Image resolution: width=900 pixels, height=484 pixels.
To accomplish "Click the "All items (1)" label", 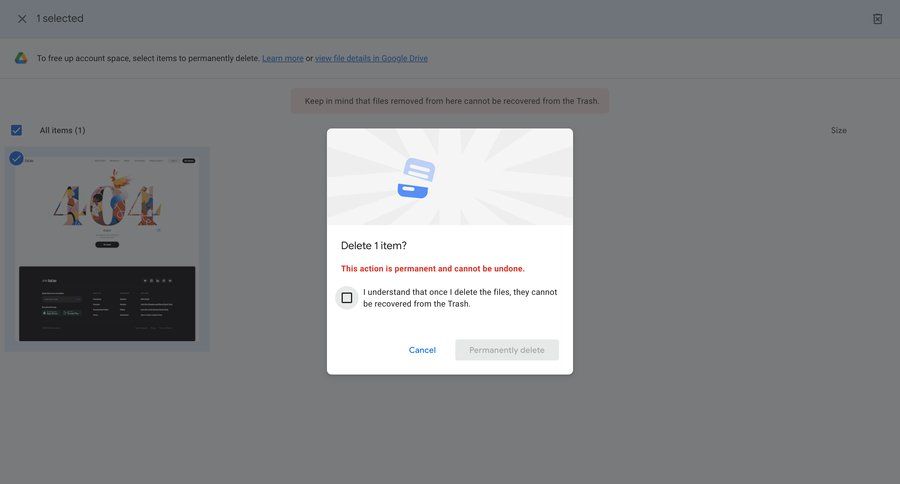I will coord(62,131).
